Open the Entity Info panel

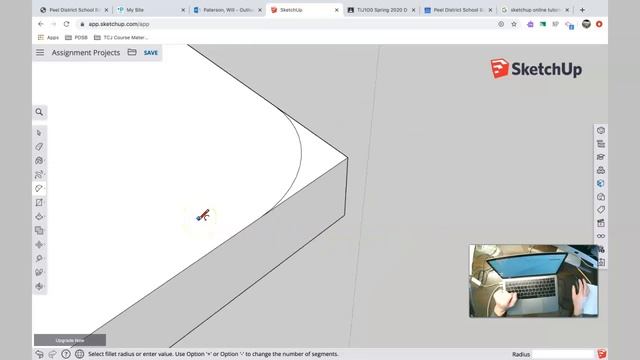pyautogui.click(x=600, y=131)
